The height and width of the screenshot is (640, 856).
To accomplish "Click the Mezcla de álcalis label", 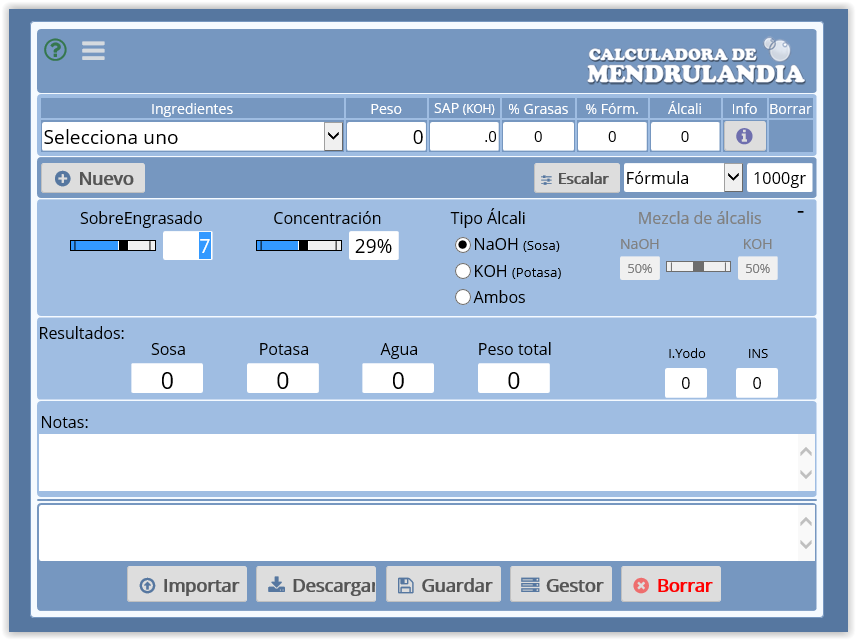I will [x=699, y=218].
